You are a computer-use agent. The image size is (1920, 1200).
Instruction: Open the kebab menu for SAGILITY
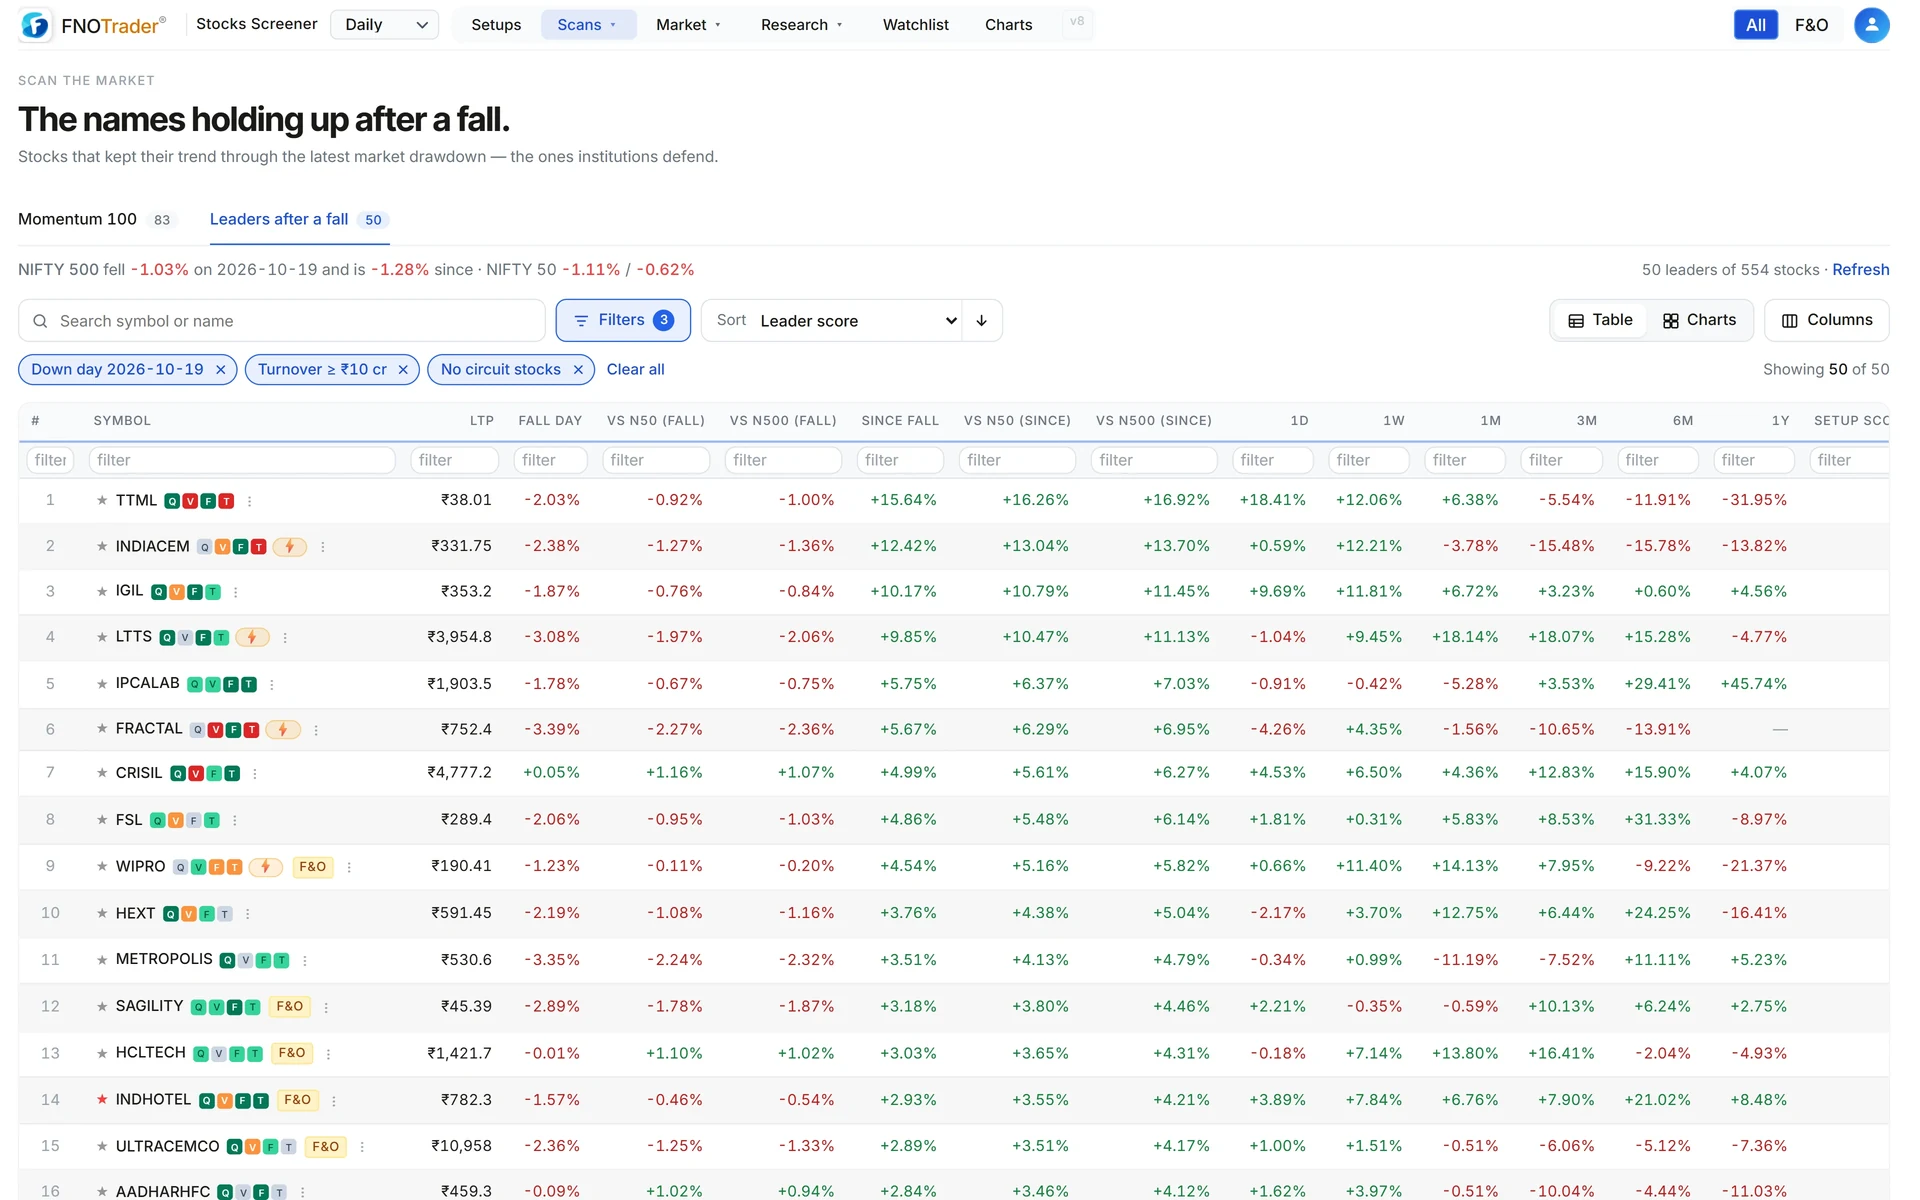(326, 1007)
